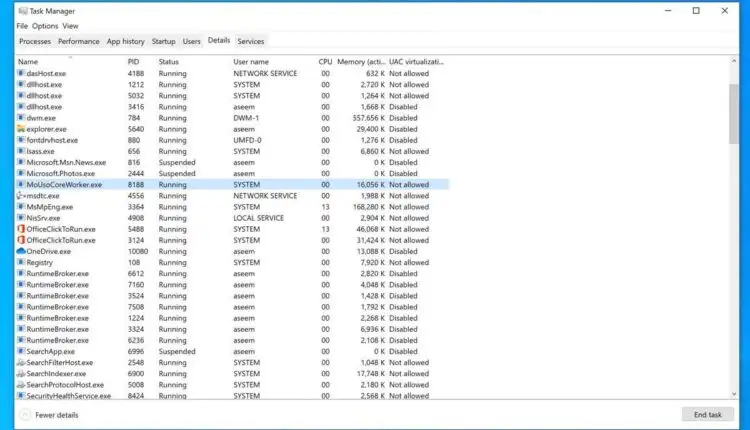Screen dimensions: 750x430
Task: Select RuntimeBroker.exe with PID 7508
Action: pyautogui.click(x=232, y=307)
